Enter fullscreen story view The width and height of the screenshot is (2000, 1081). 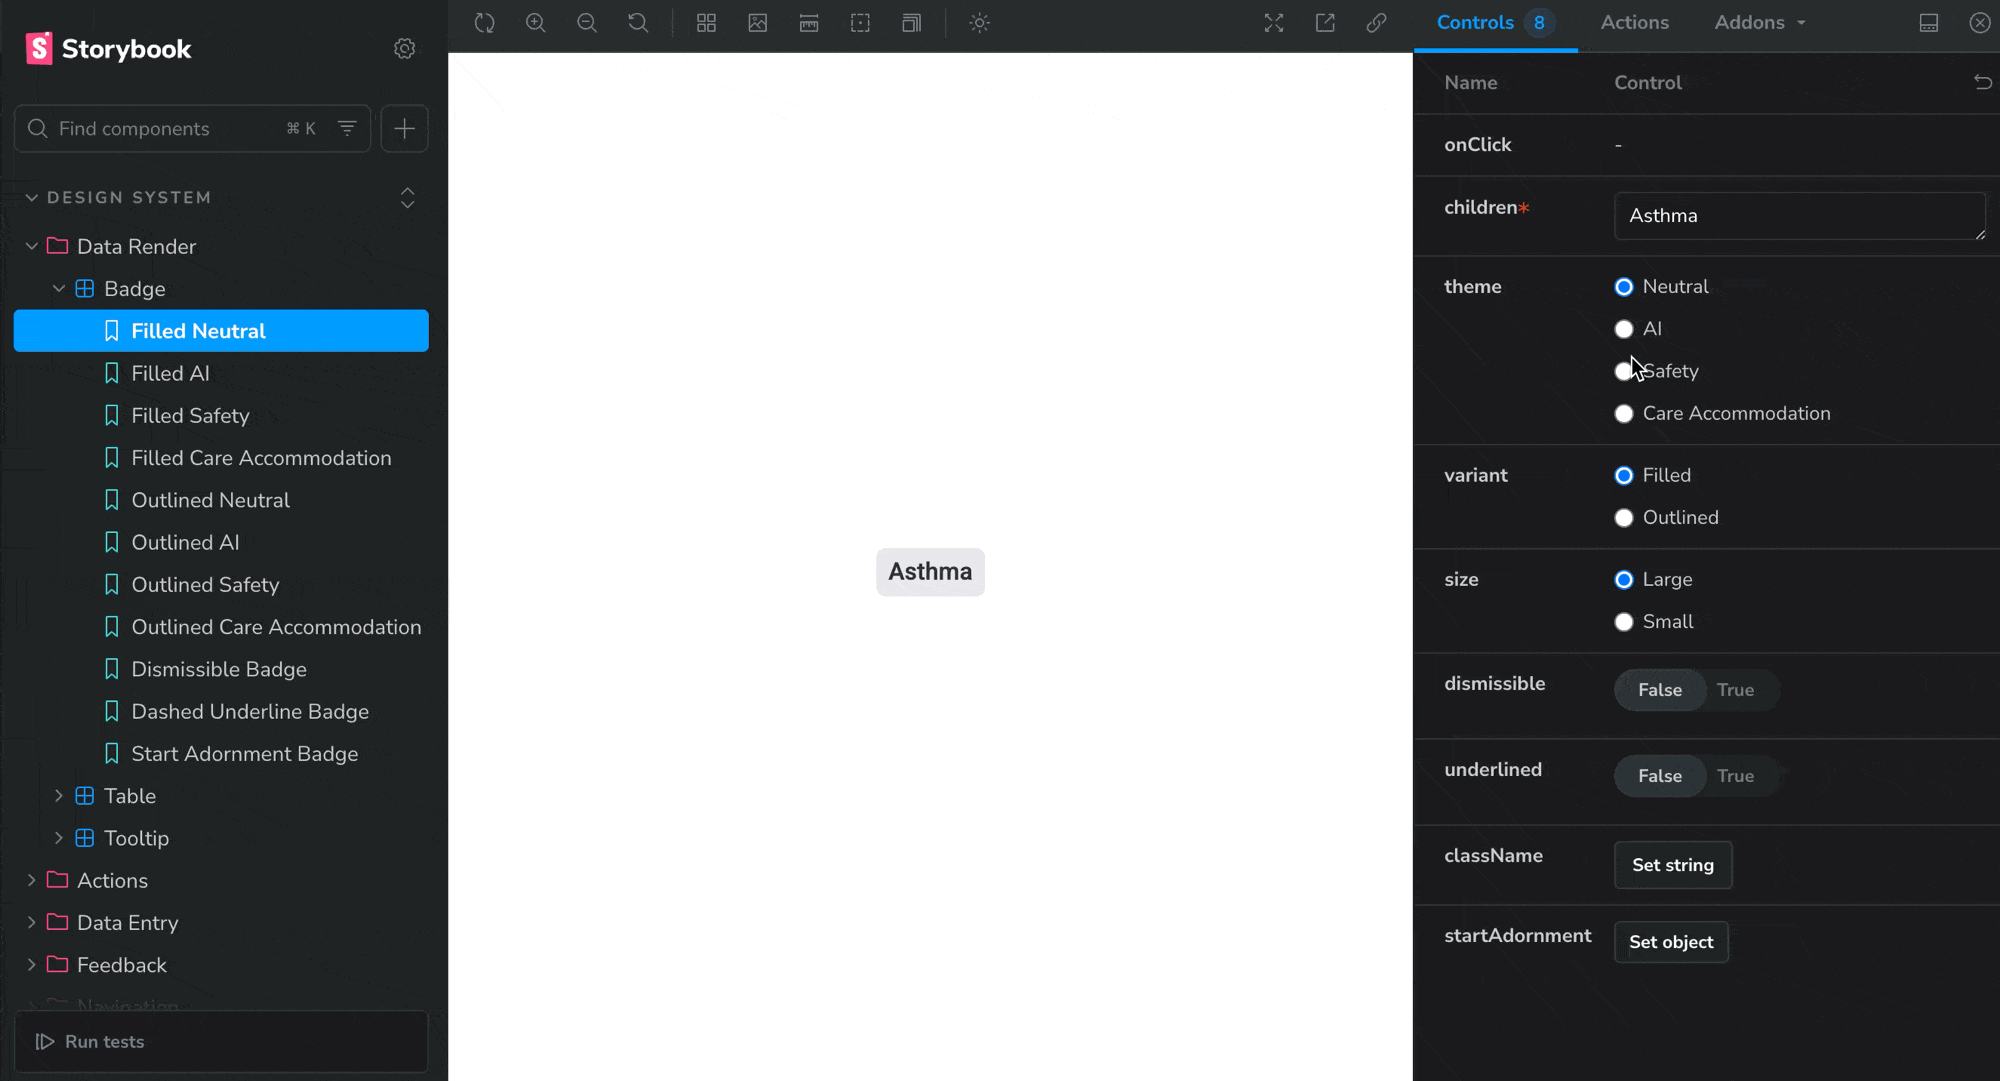pyautogui.click(x=1274, y=22)
